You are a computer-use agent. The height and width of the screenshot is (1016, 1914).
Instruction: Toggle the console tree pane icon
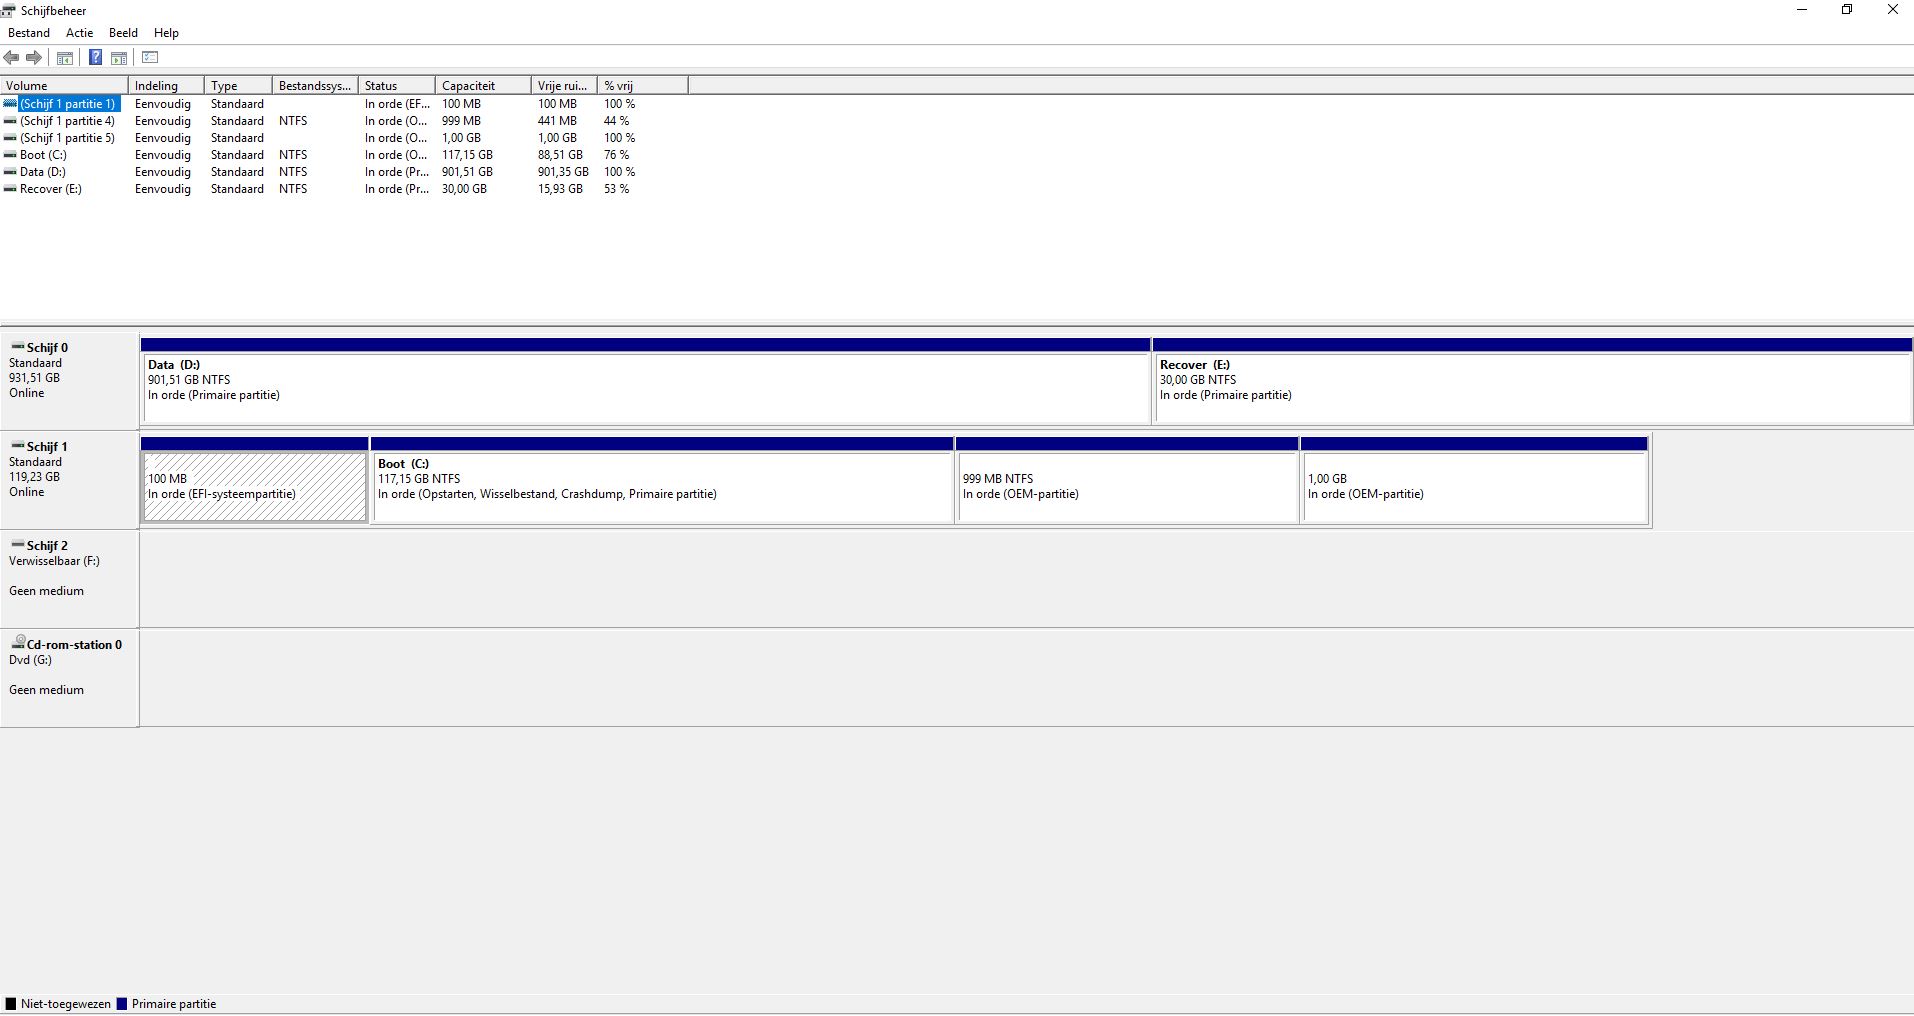(x=65, y=58)
